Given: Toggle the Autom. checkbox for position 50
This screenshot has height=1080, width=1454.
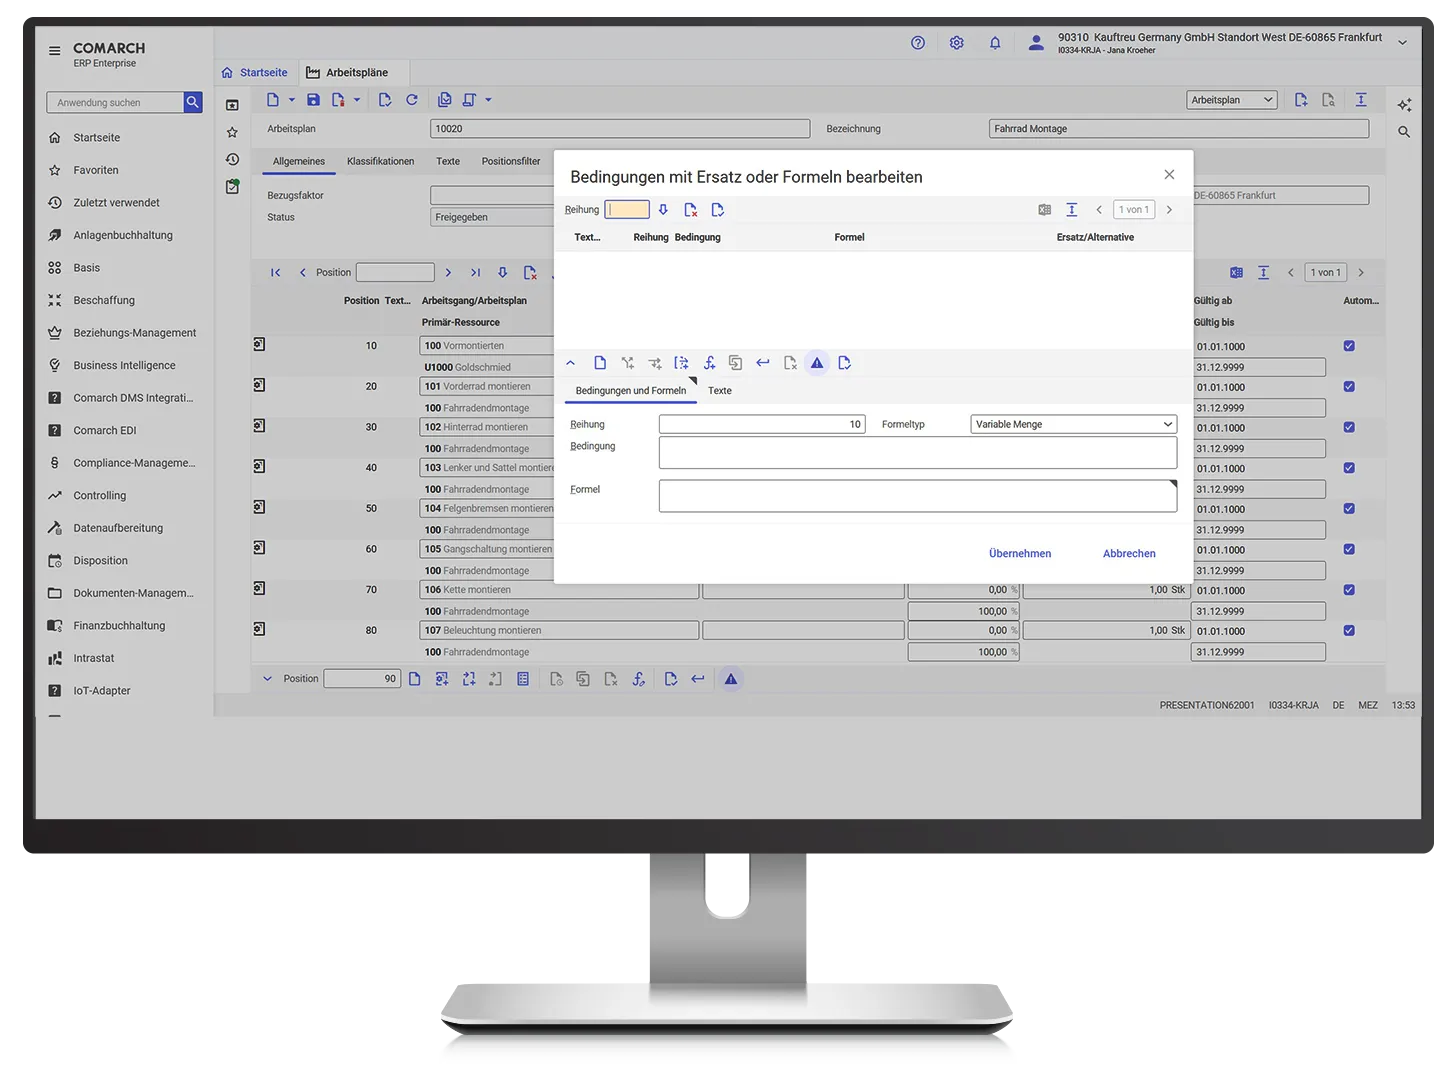Looking at the screenshot, I should click(1349, 509).
